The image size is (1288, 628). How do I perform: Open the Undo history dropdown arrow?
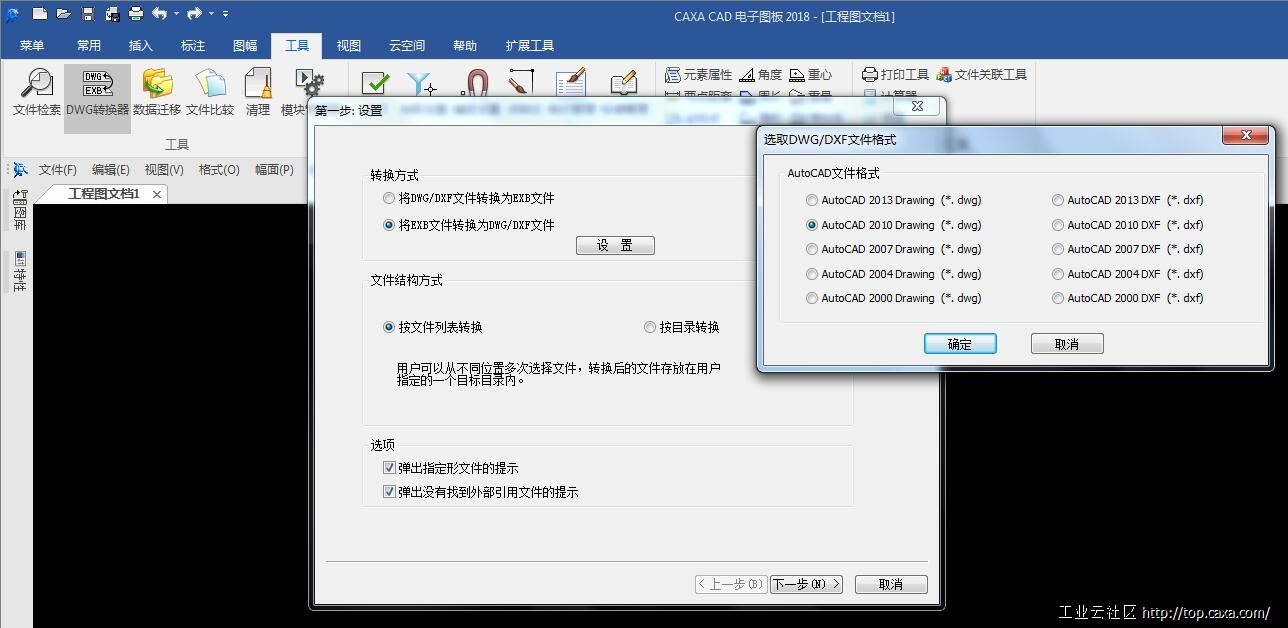click(176, 14)
